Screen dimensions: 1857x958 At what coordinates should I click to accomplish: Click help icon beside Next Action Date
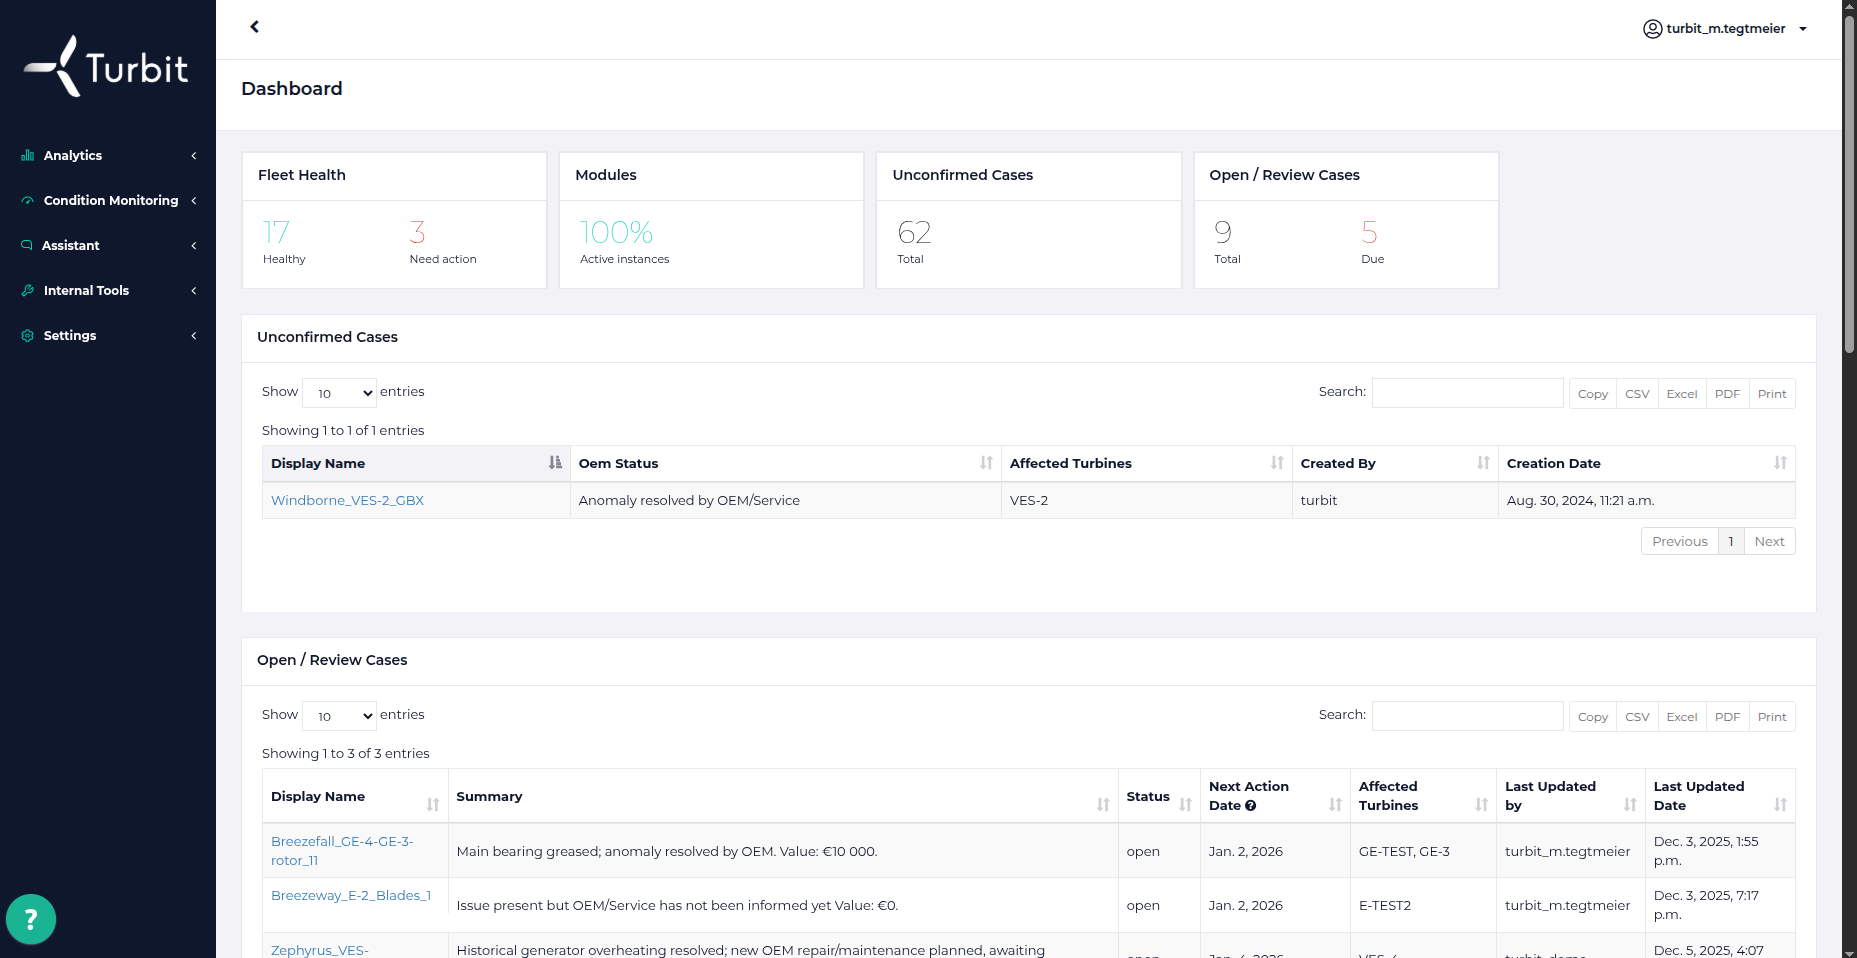pos(1250,806)
